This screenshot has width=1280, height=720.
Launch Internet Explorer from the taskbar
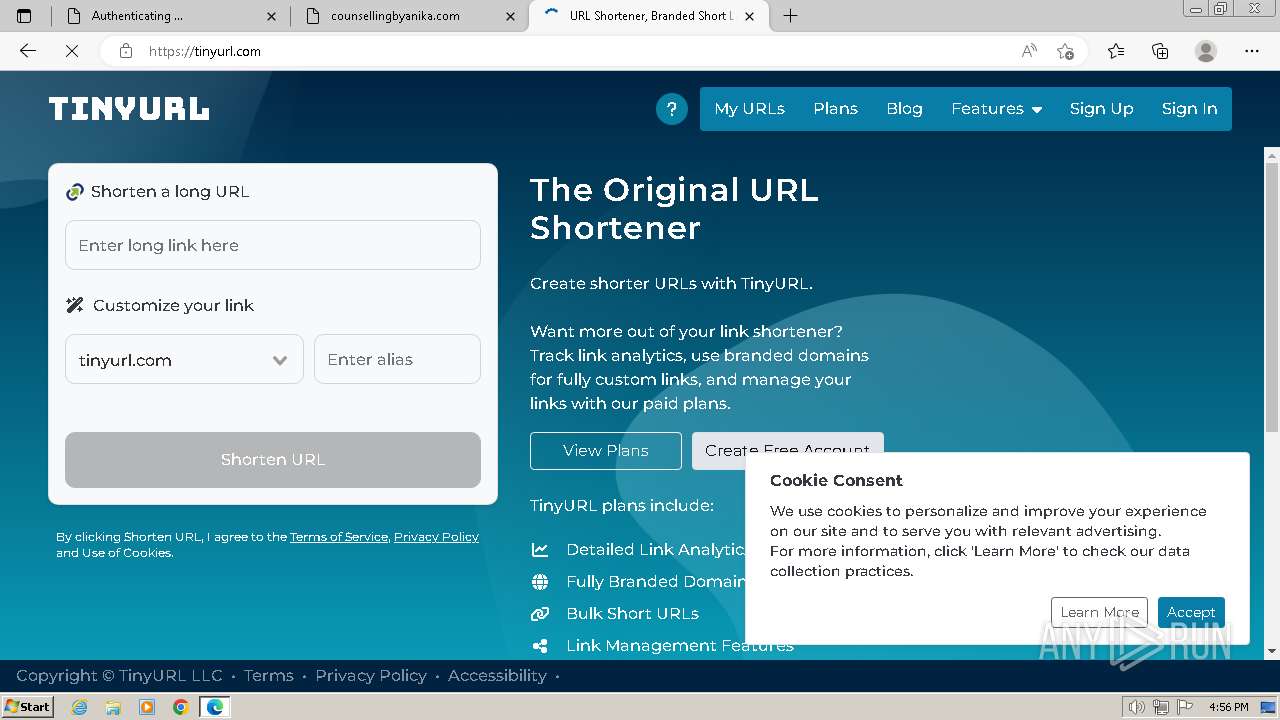click(80, 707)
